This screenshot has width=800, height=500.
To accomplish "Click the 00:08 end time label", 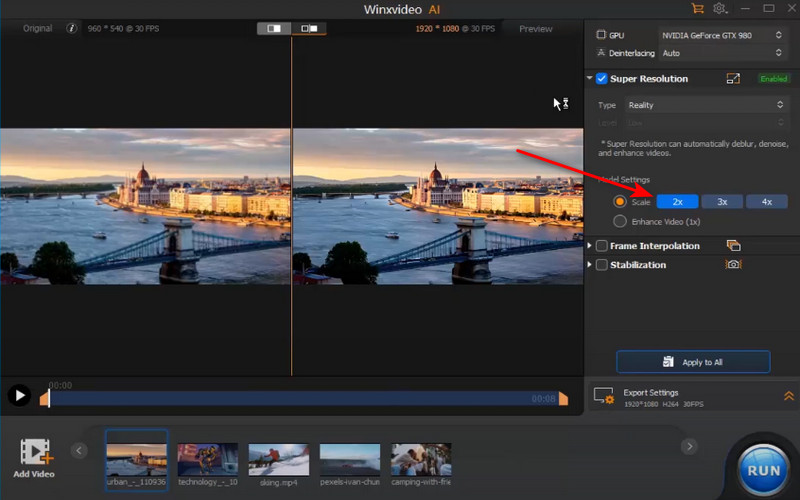I will click(x=543, y=398).
